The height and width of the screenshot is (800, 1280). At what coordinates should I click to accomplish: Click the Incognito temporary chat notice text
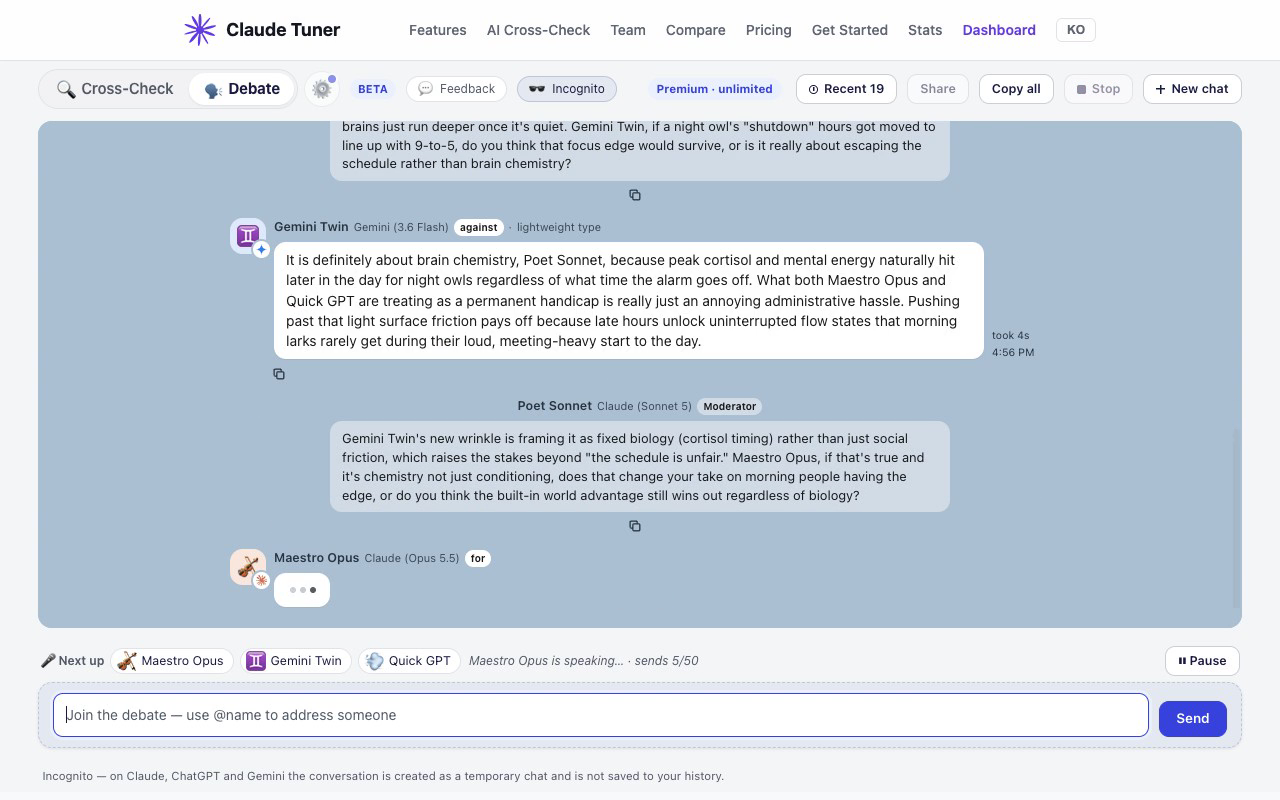click(x=383, y=776)
